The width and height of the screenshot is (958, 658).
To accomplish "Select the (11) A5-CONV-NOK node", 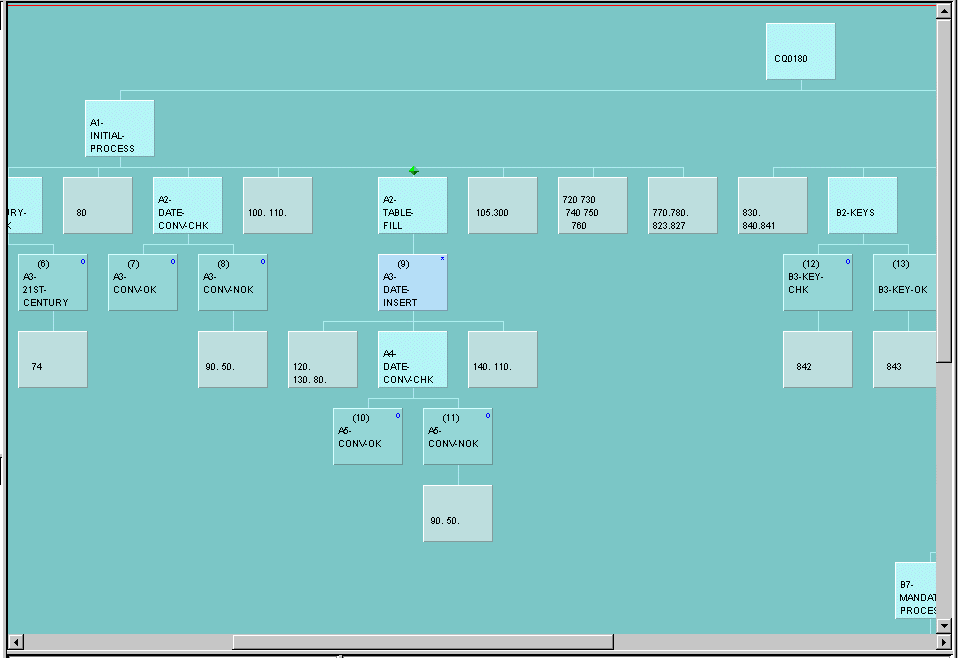I will [457, 437].
